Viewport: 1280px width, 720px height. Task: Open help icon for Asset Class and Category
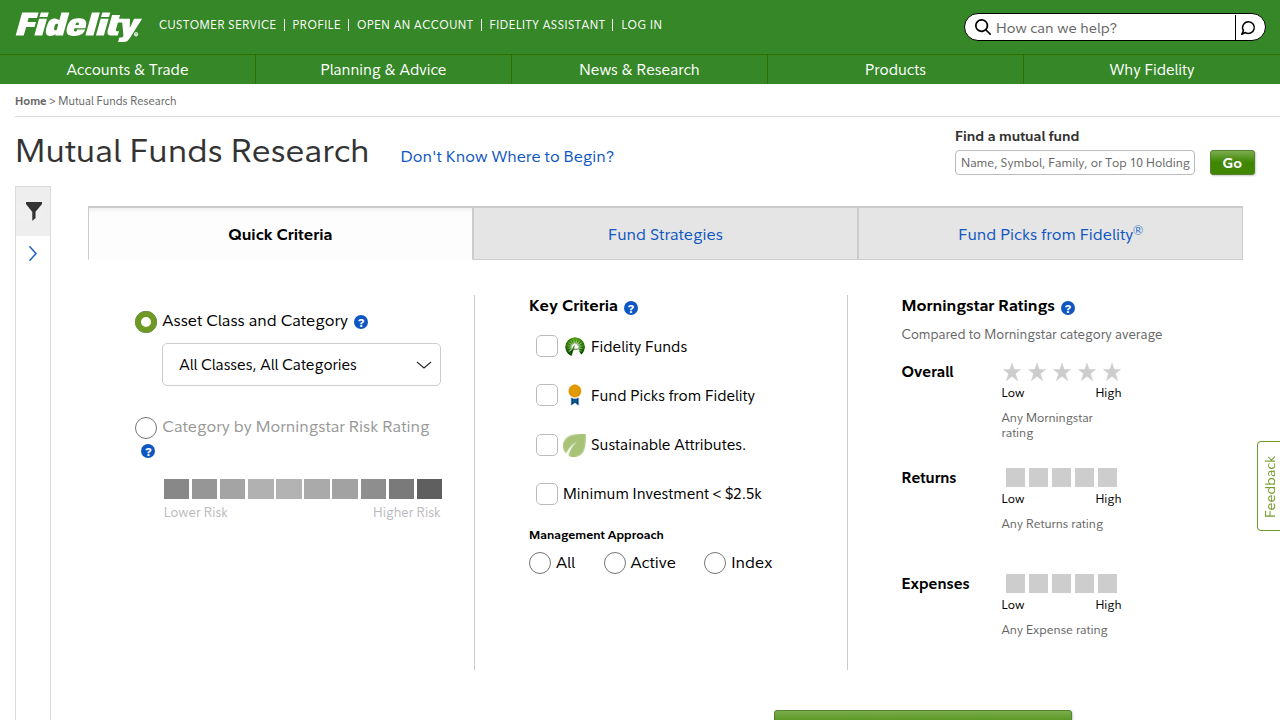tap(361, 322)
